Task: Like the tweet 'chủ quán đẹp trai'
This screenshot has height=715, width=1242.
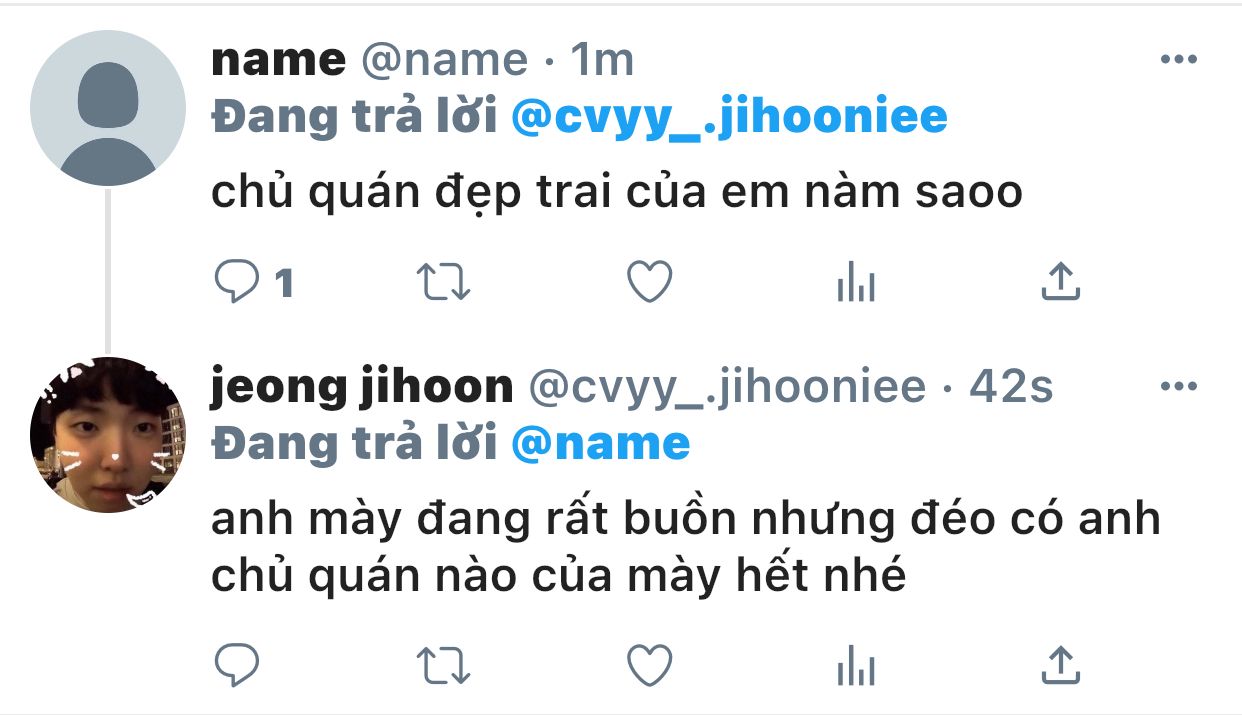Action: [649, 284]
